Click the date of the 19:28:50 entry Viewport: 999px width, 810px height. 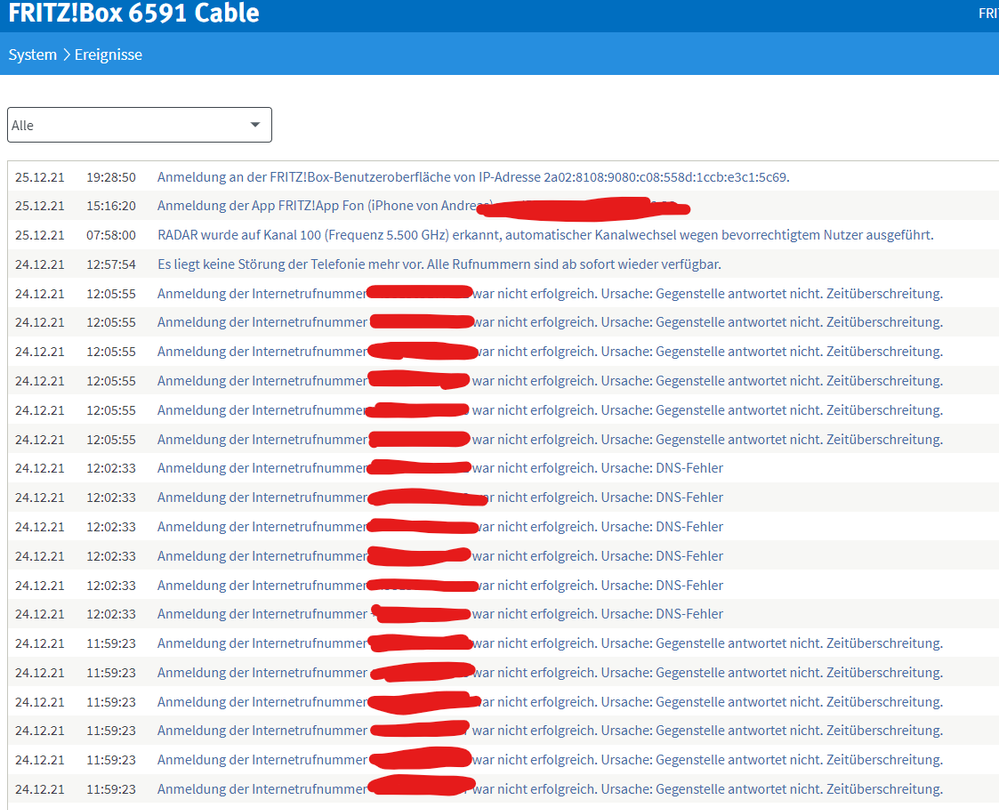pos(40,177)
